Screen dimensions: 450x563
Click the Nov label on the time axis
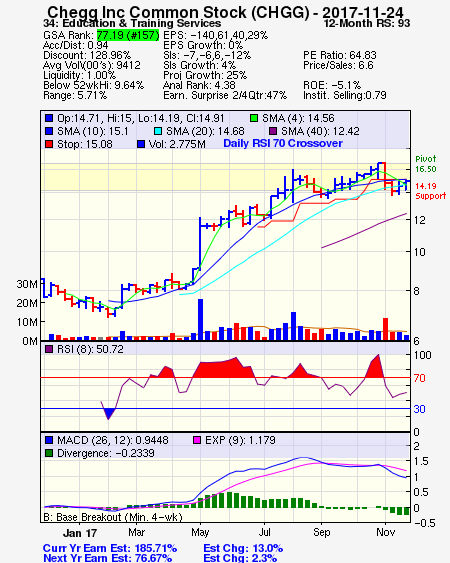pyautogui.click(x=385, y=532)
